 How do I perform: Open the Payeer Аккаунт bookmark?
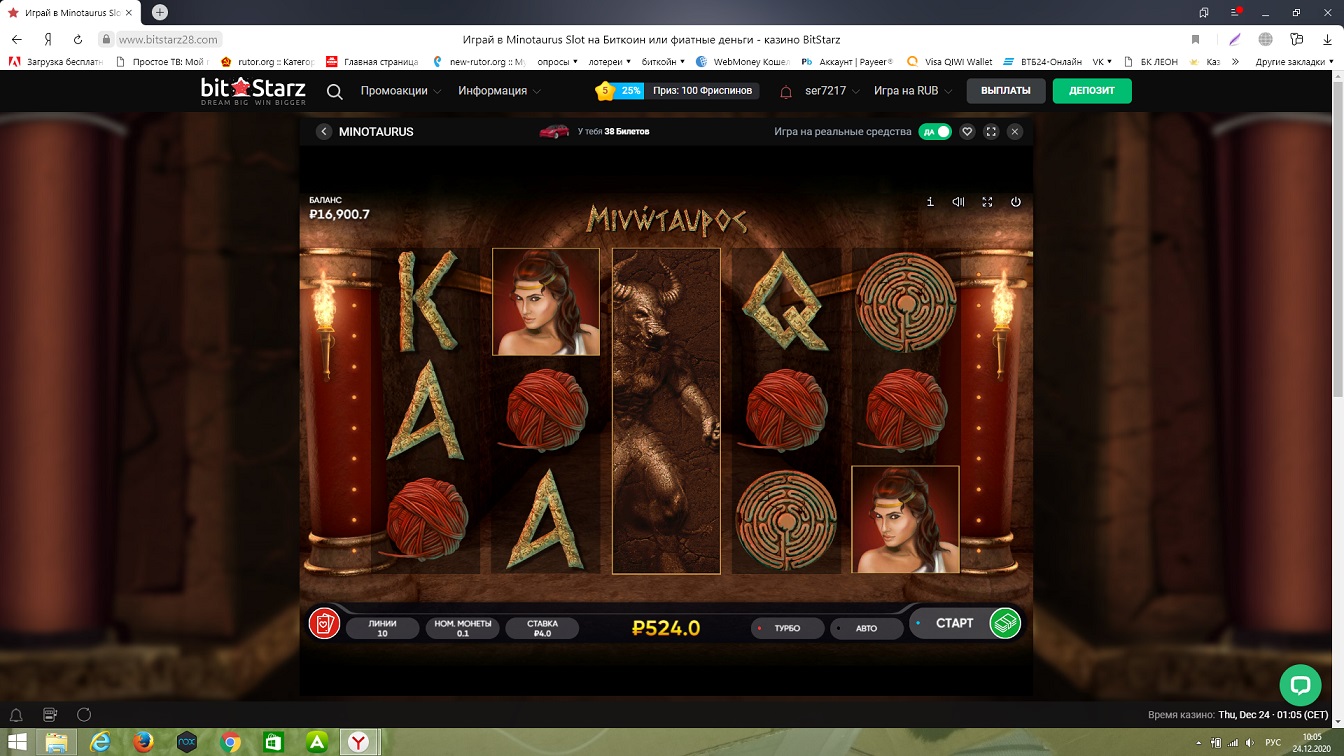click(846, 62)
